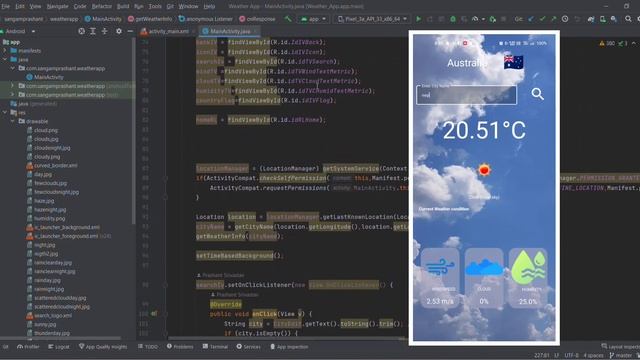
Task: Open Device Manager icon in toolbar
Action: point(602,19)
